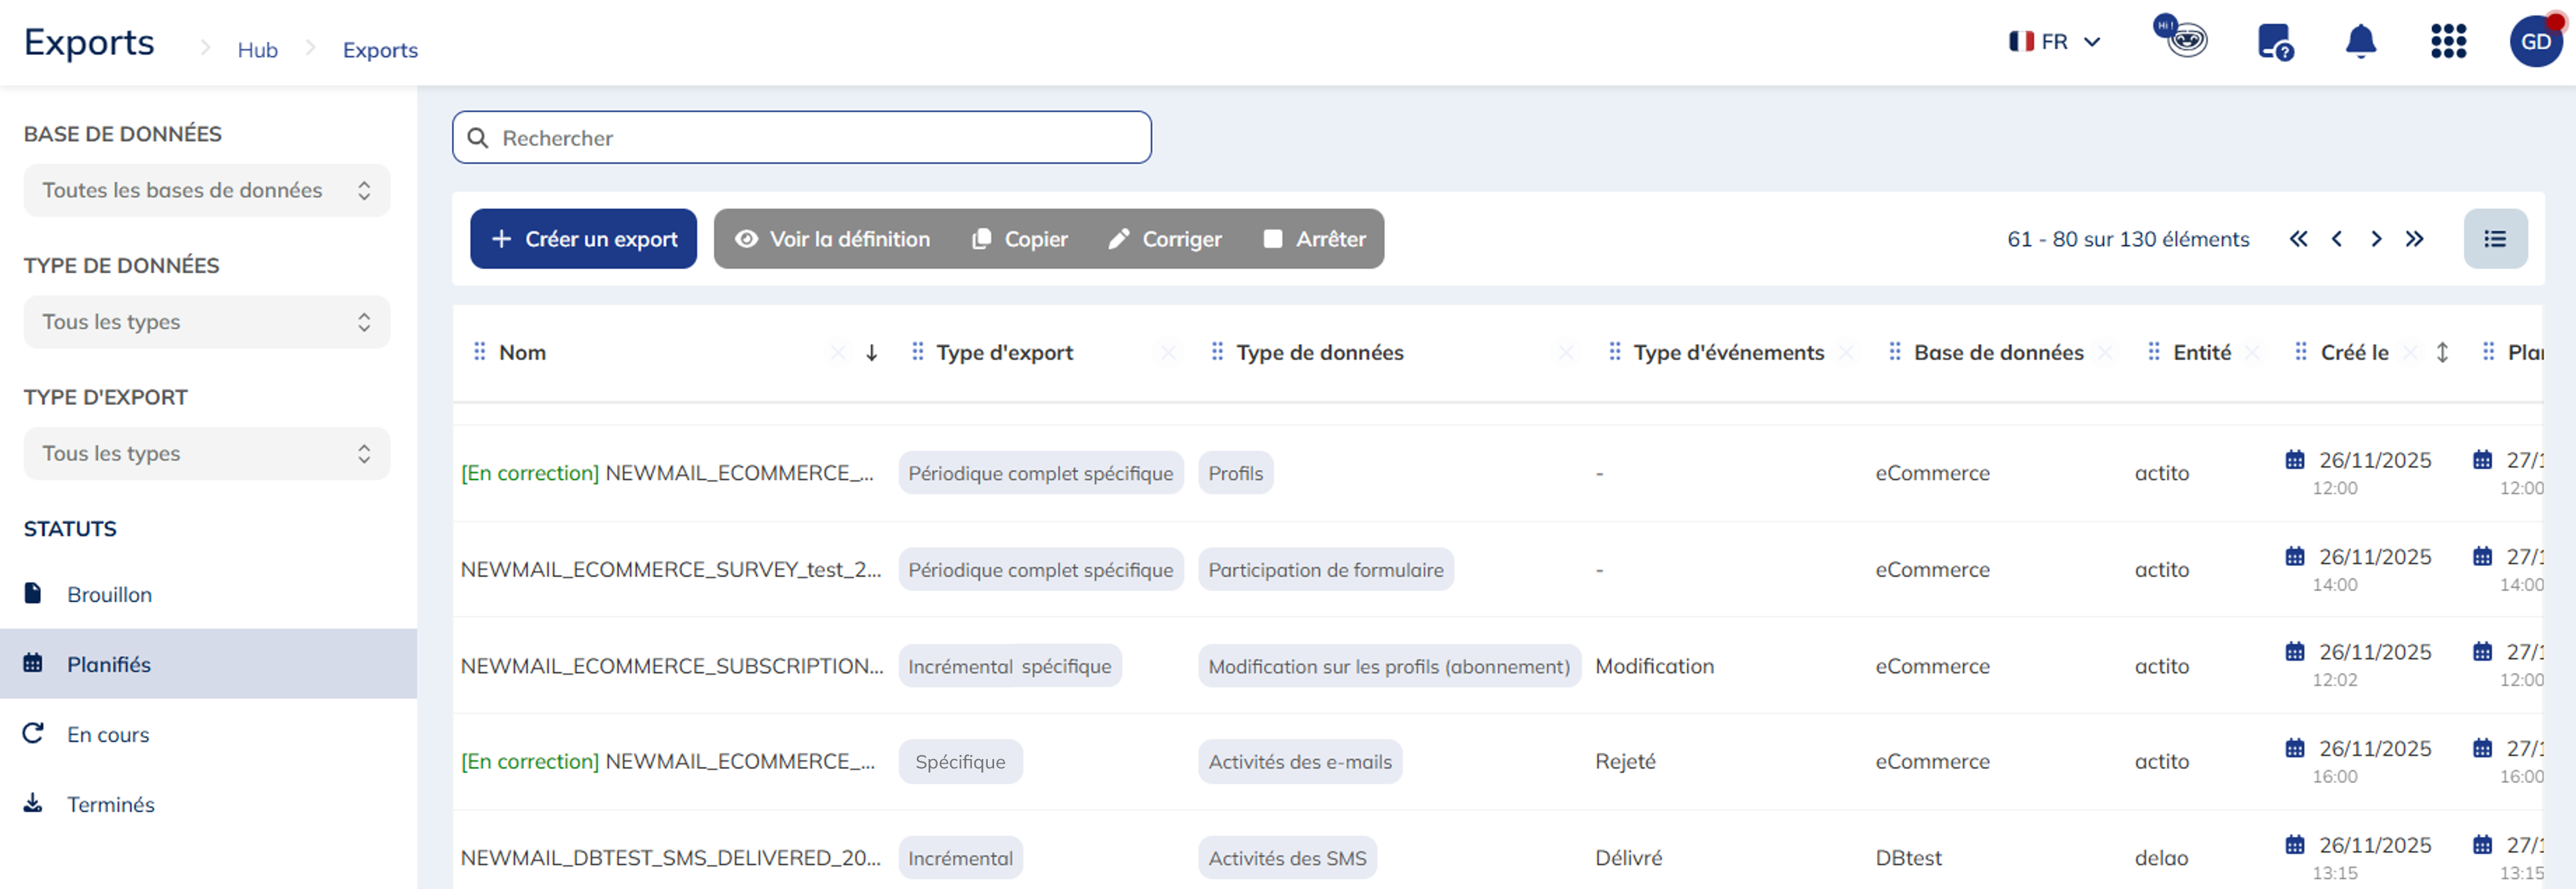Open the notifications bell
This screenshot has width=2576, height=889.
point(2360,42)
